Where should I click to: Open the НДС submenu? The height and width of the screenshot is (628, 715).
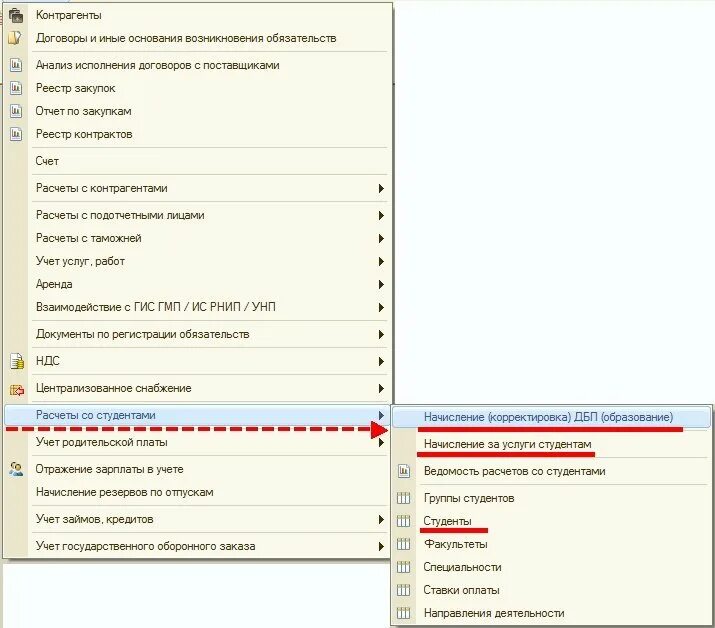[x=197, y=361]
